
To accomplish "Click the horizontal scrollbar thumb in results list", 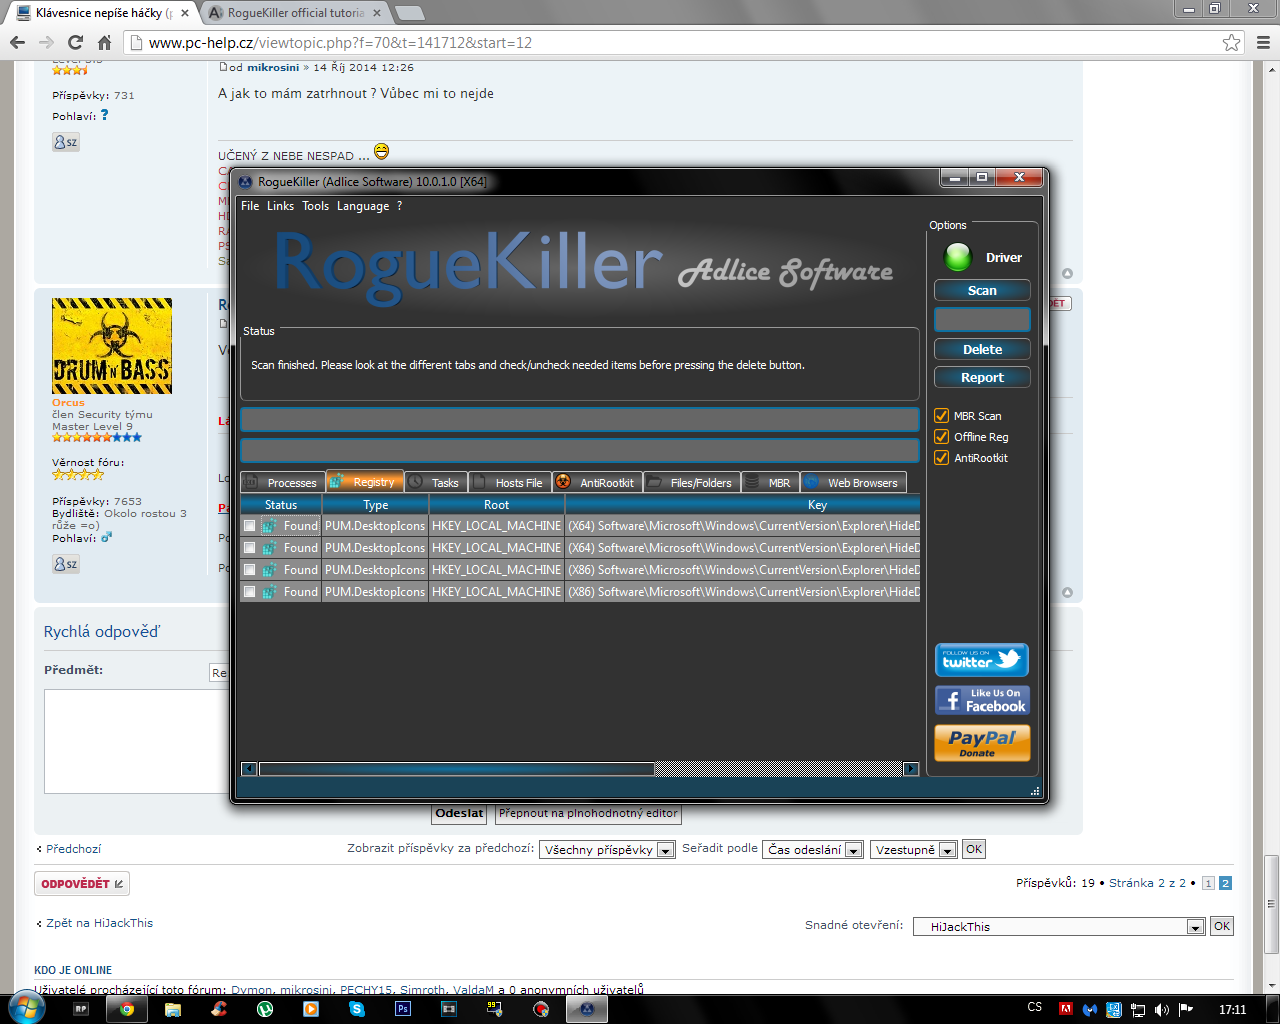I will tap(457, 769).
